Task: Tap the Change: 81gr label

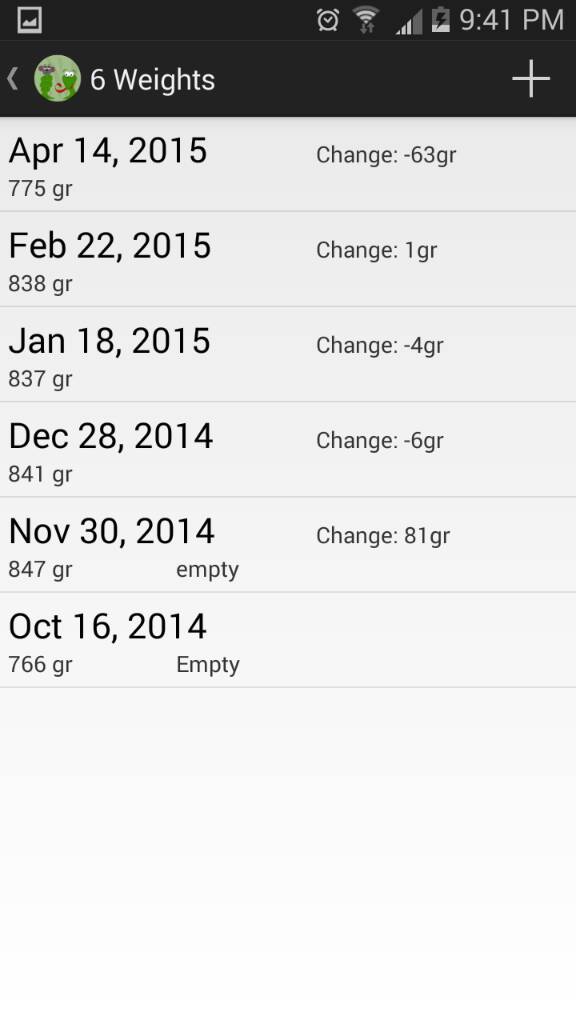Action: point(383,536)
